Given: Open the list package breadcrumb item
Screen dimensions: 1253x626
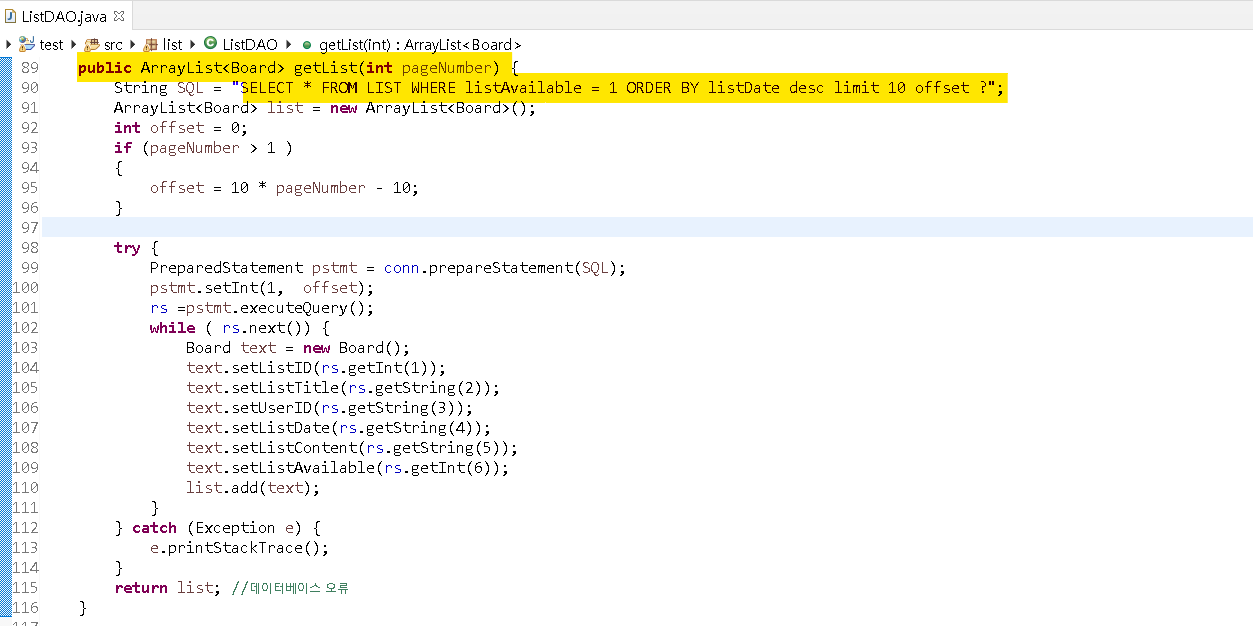Looking at the screenshot, I should 172,44.
